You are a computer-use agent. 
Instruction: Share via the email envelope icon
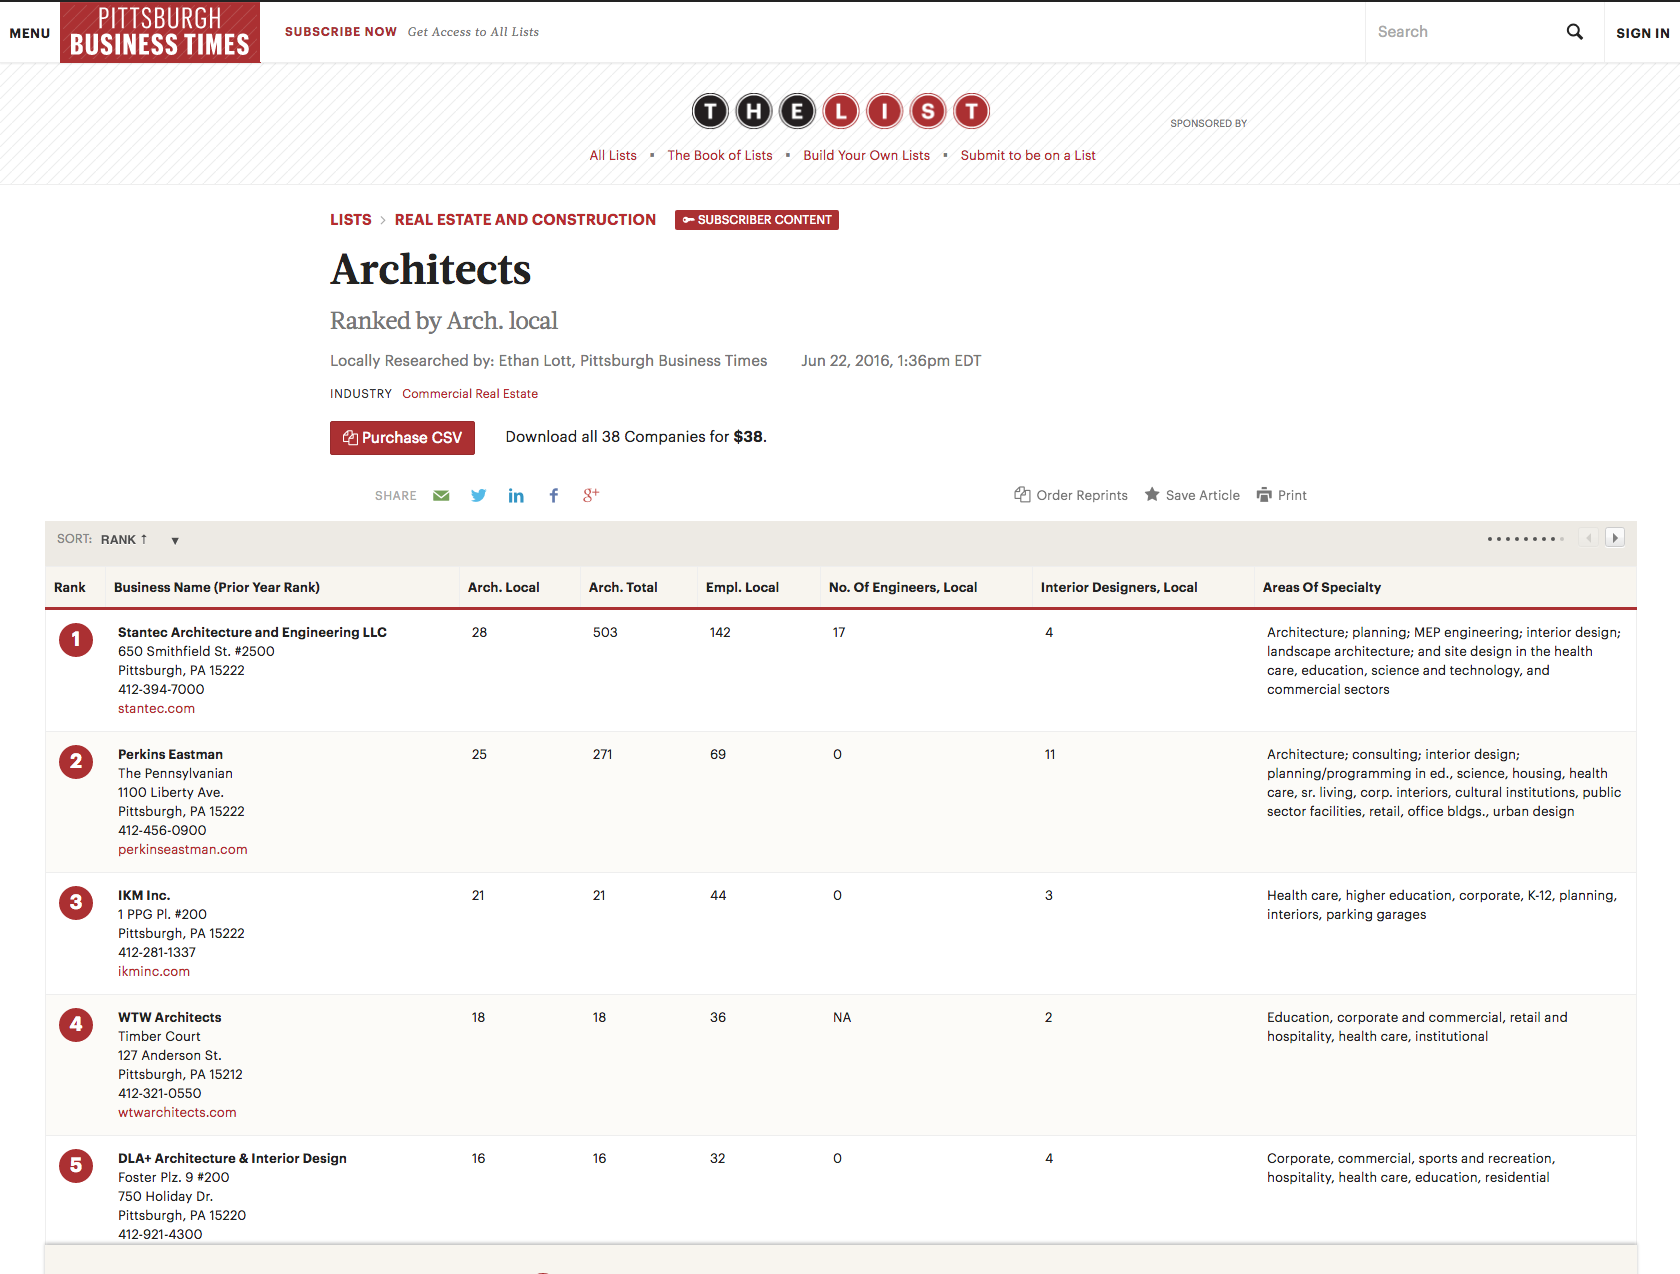[x=441, y=495]
